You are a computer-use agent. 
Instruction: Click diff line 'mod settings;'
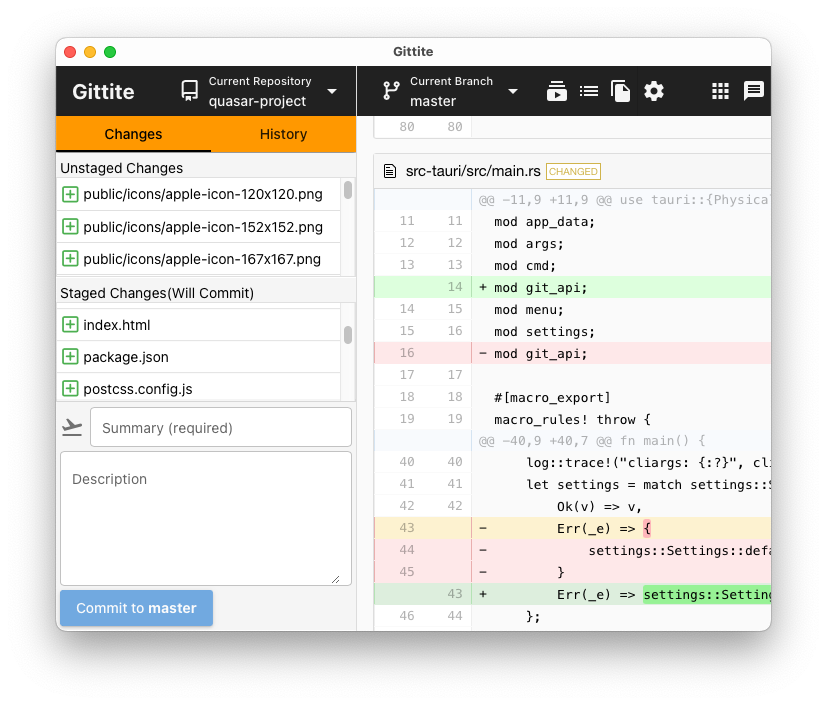pyautogui.click(x=572, y=331)
